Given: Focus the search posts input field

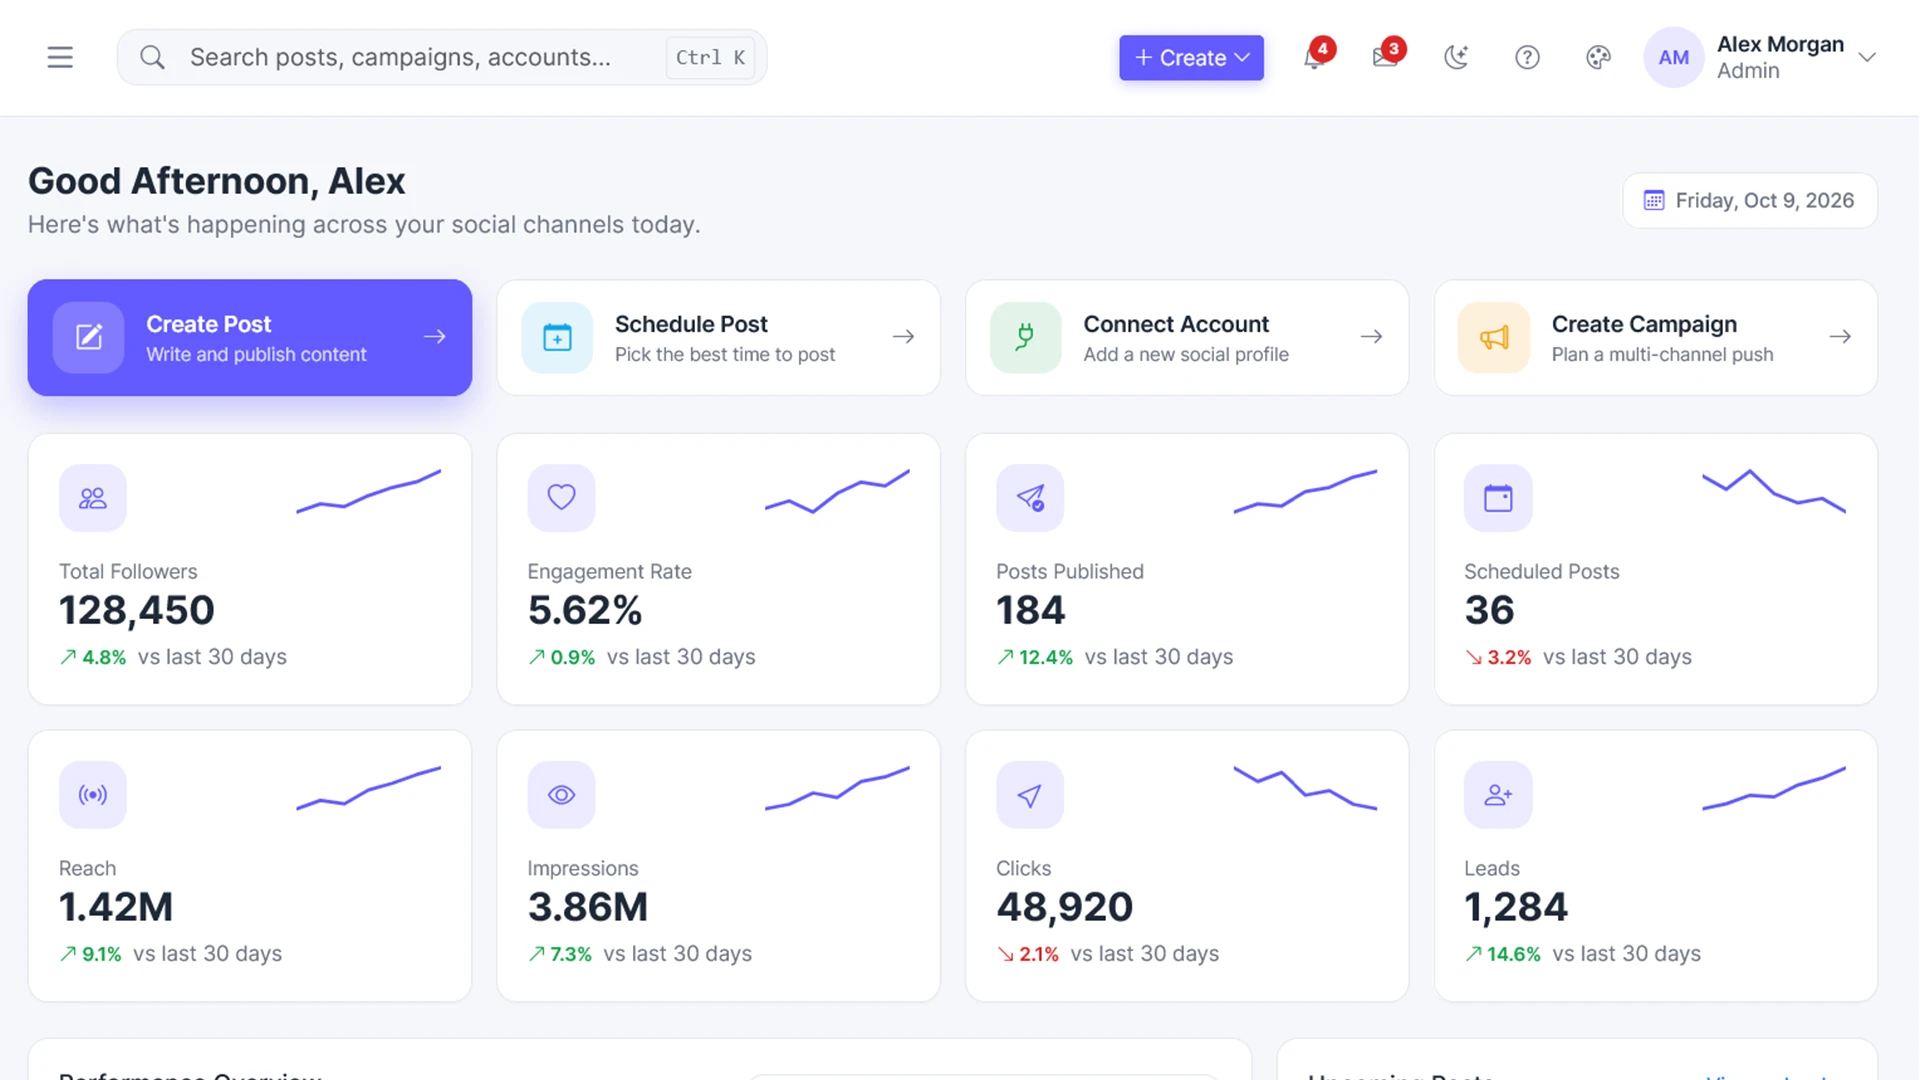Looking at the screenshot, I should pos(442,57).
